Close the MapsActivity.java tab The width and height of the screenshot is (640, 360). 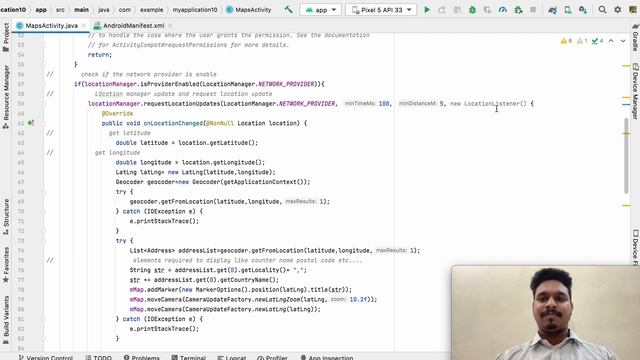click(x=84, y=25)
